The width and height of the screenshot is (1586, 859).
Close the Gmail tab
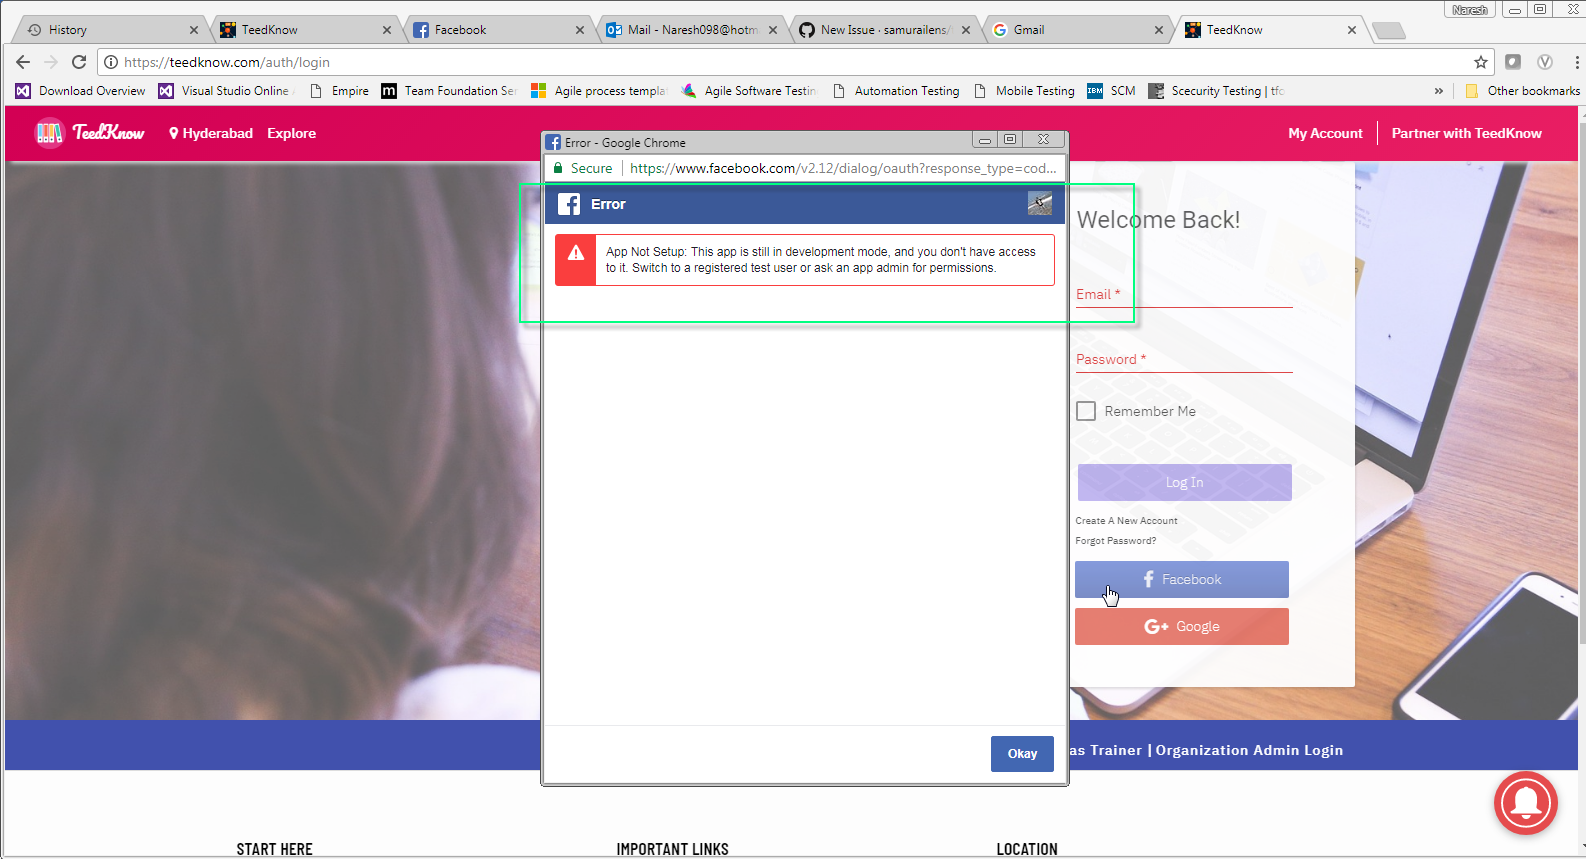coord(1159,30)
